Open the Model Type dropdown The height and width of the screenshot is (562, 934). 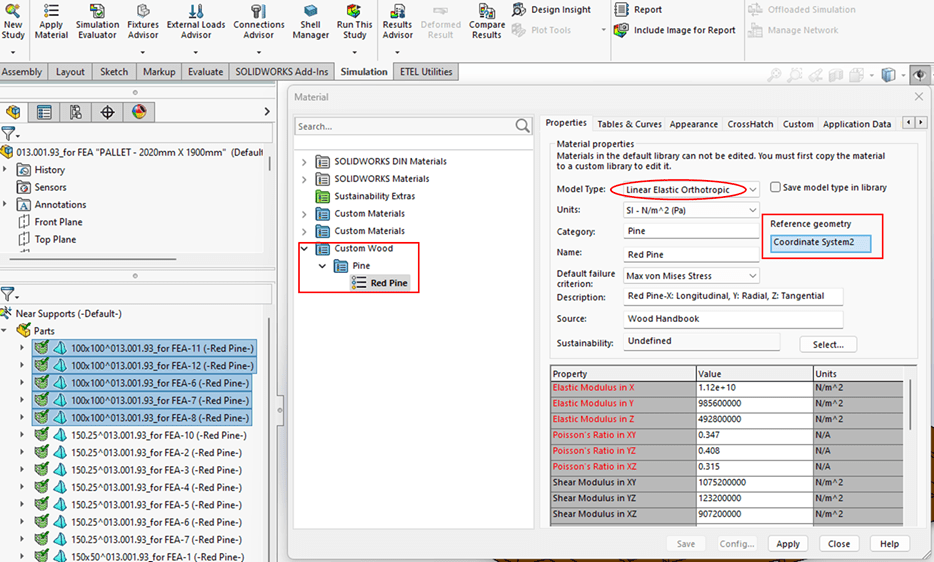[x=753, y=189]
